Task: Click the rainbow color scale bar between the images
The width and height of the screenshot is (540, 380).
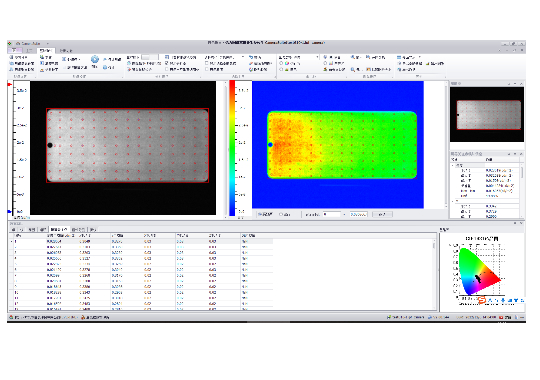Action: pos(232,148)
